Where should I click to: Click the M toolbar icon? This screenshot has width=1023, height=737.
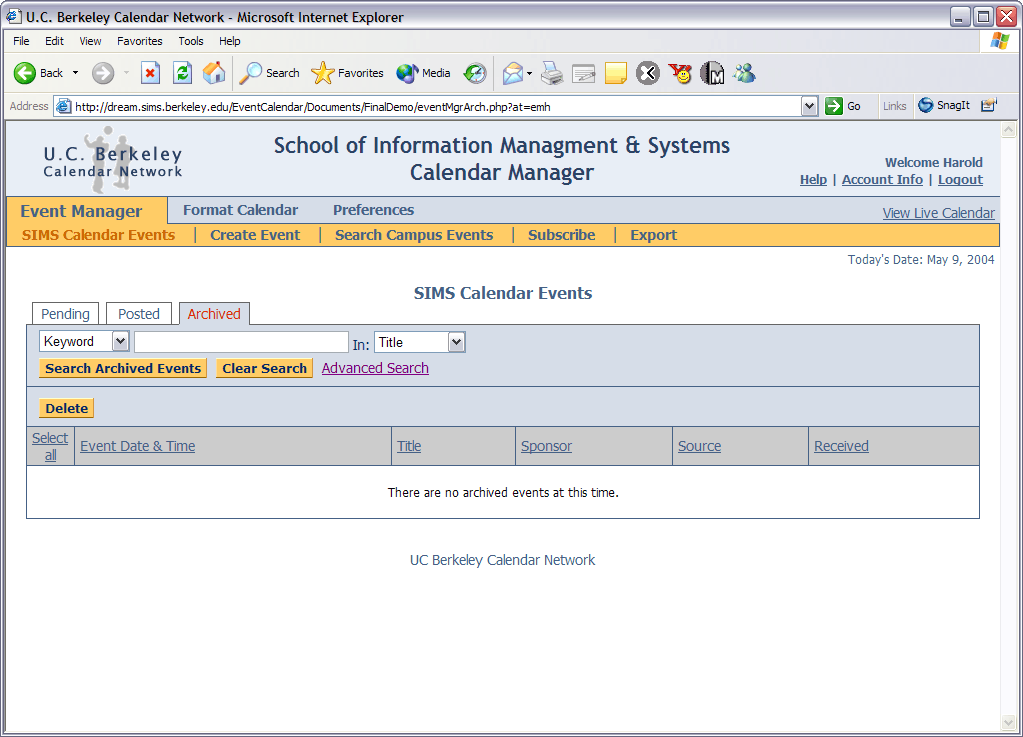pos(712,73)
